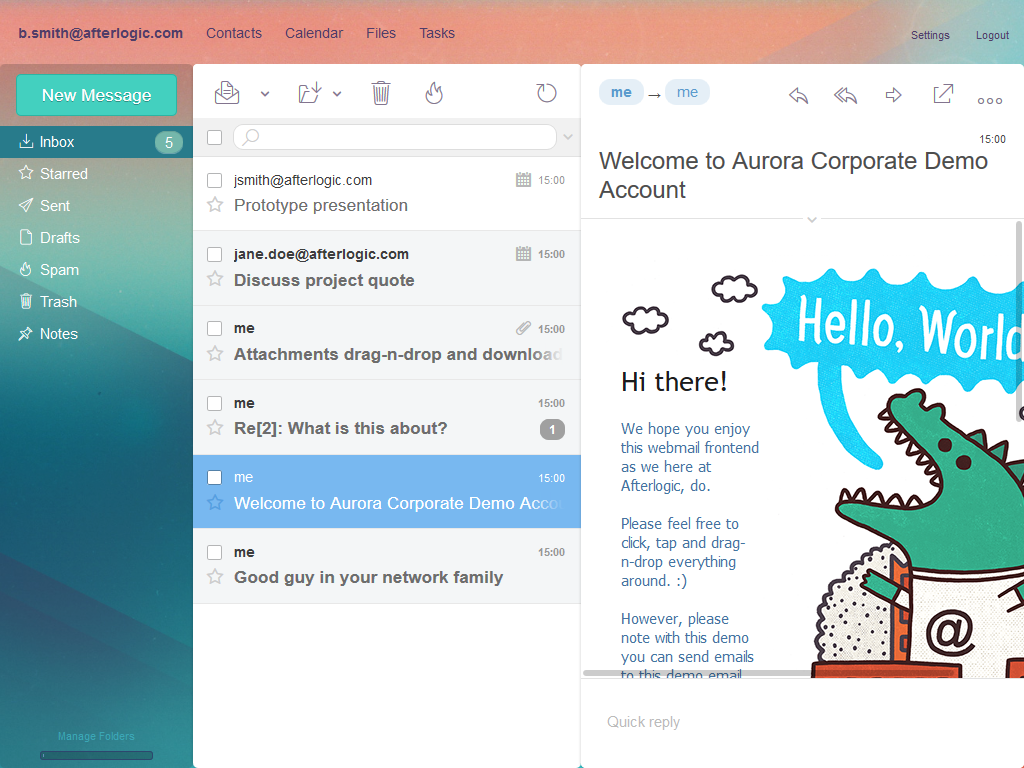Check the Discuss project quote checkbox

pos(214,255)
